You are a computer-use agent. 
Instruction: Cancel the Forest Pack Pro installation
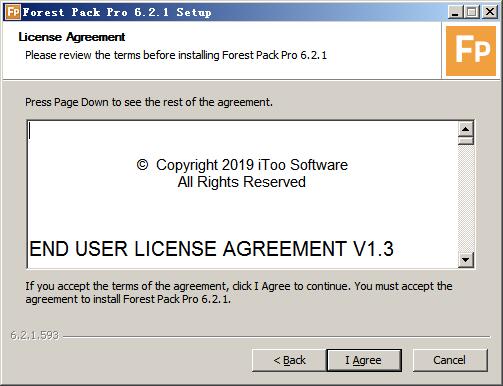click(450, 360)
